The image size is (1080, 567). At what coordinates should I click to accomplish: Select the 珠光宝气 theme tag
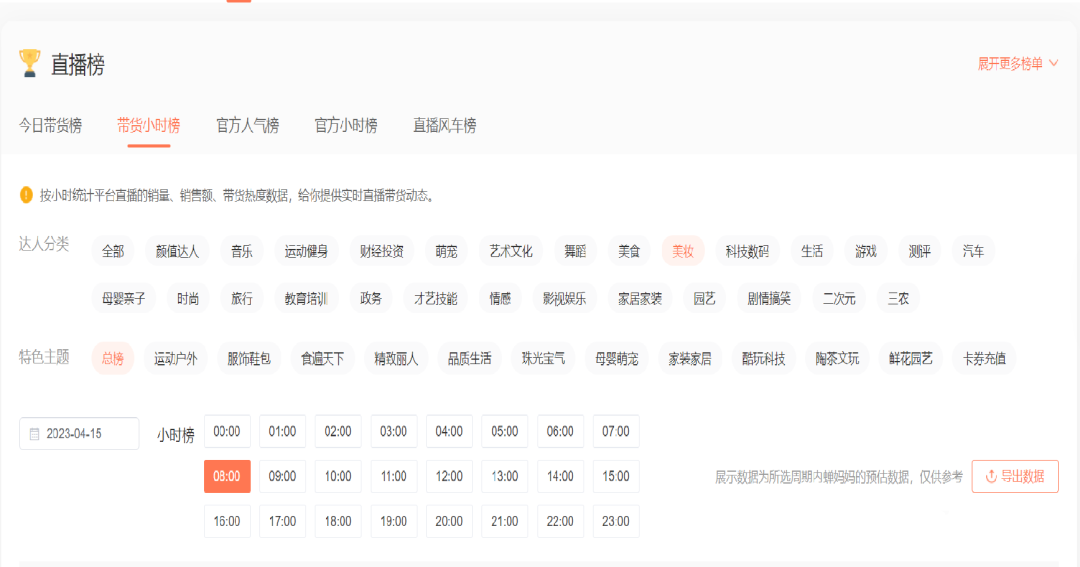pos(543,358)
